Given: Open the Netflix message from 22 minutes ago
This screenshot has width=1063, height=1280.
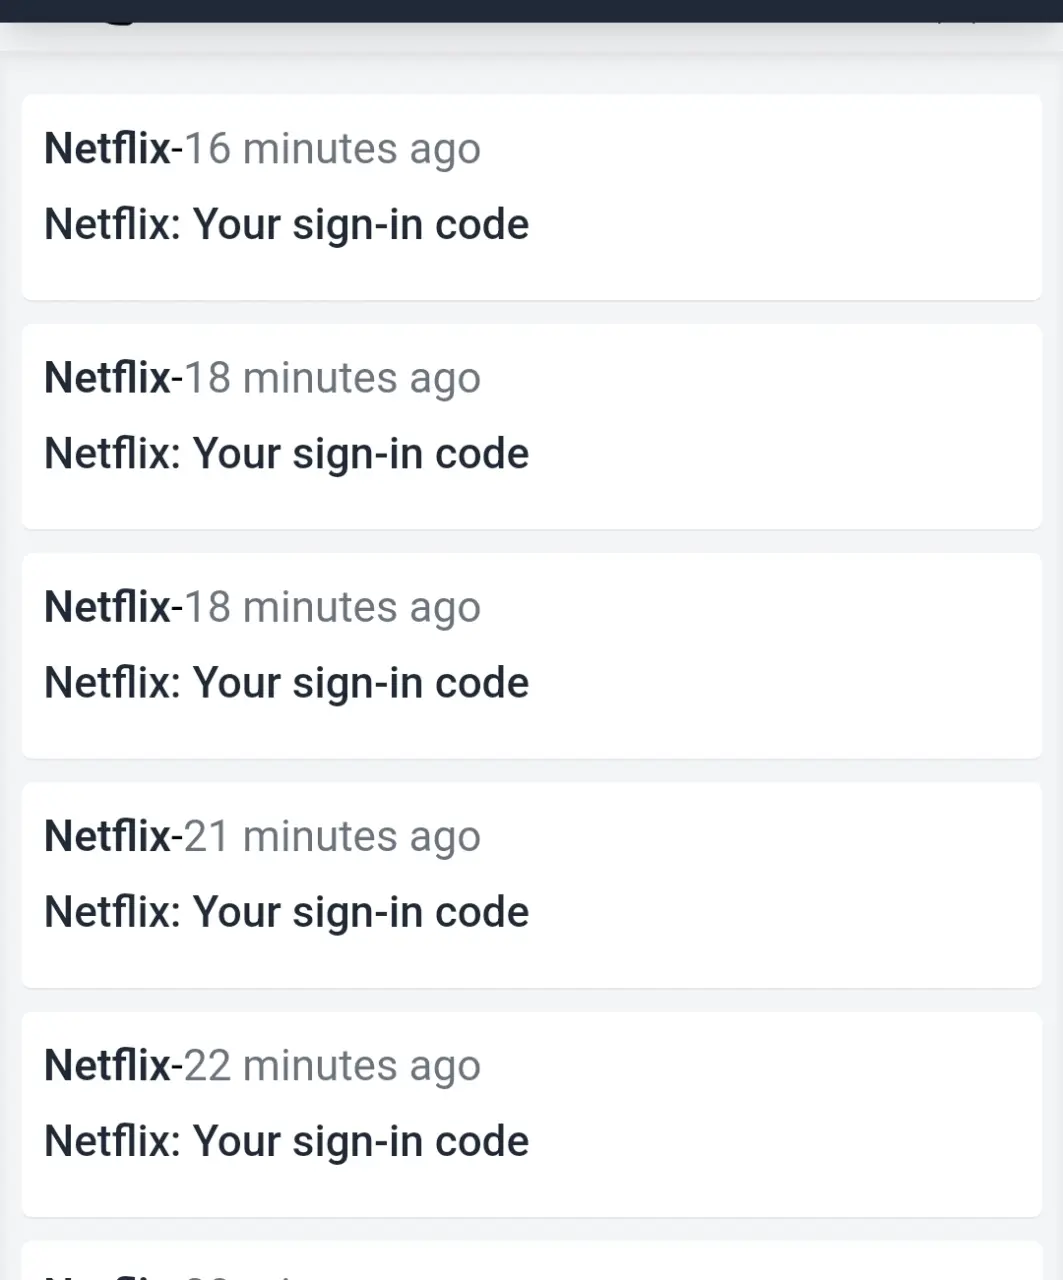Looking at the screenshot, I should coord(531,1114).
